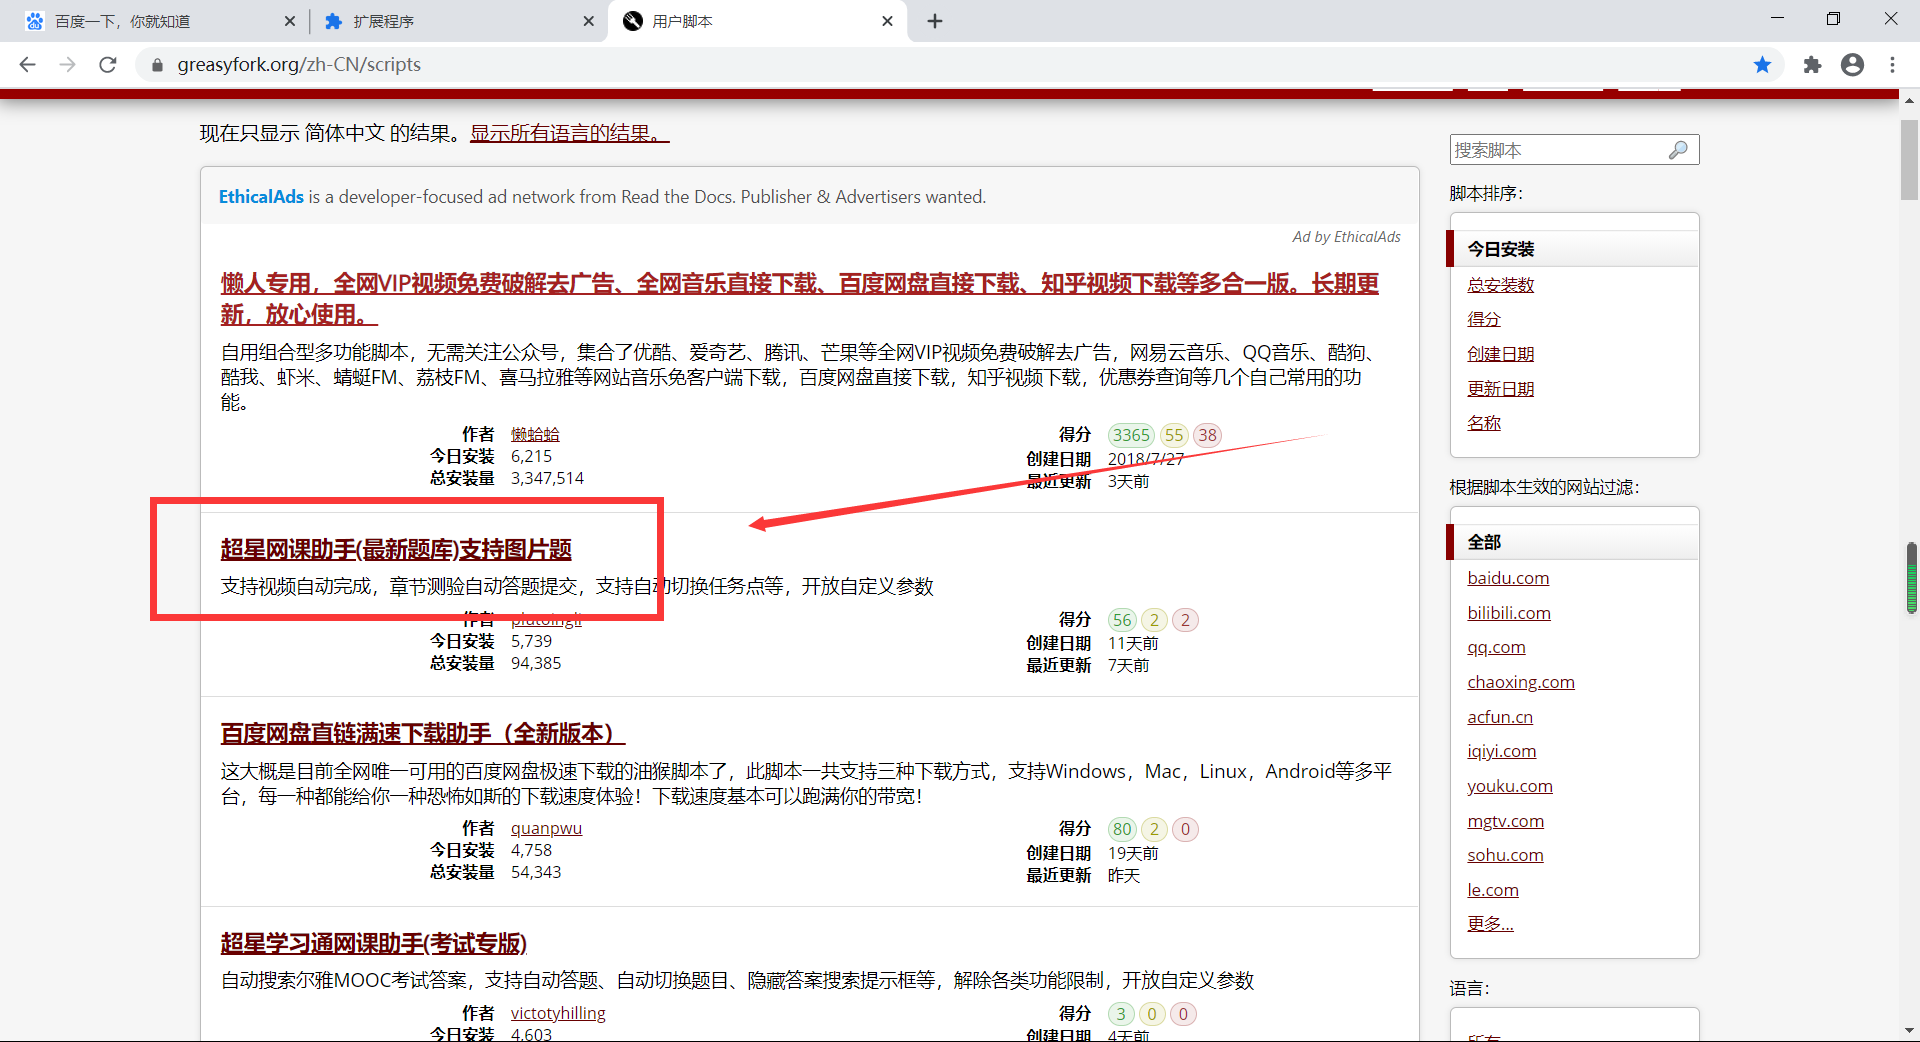The image size is (1920, 1042).
Task: Filter scripts by qq.com
Action: [1496, 647]
